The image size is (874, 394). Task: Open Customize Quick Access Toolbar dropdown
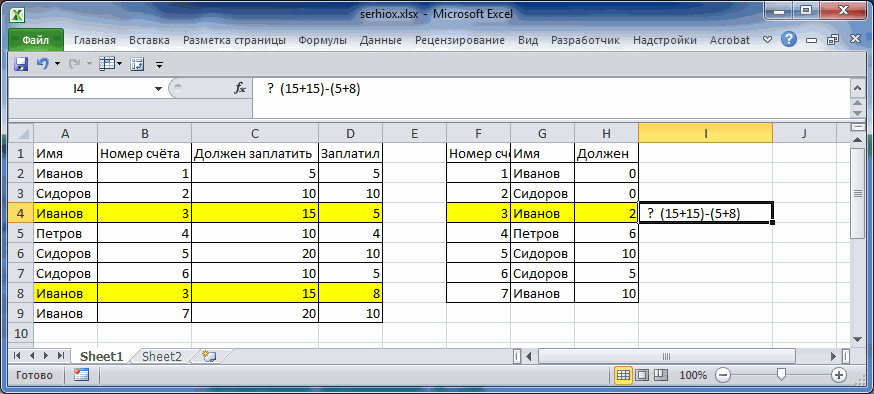[160, 65]
